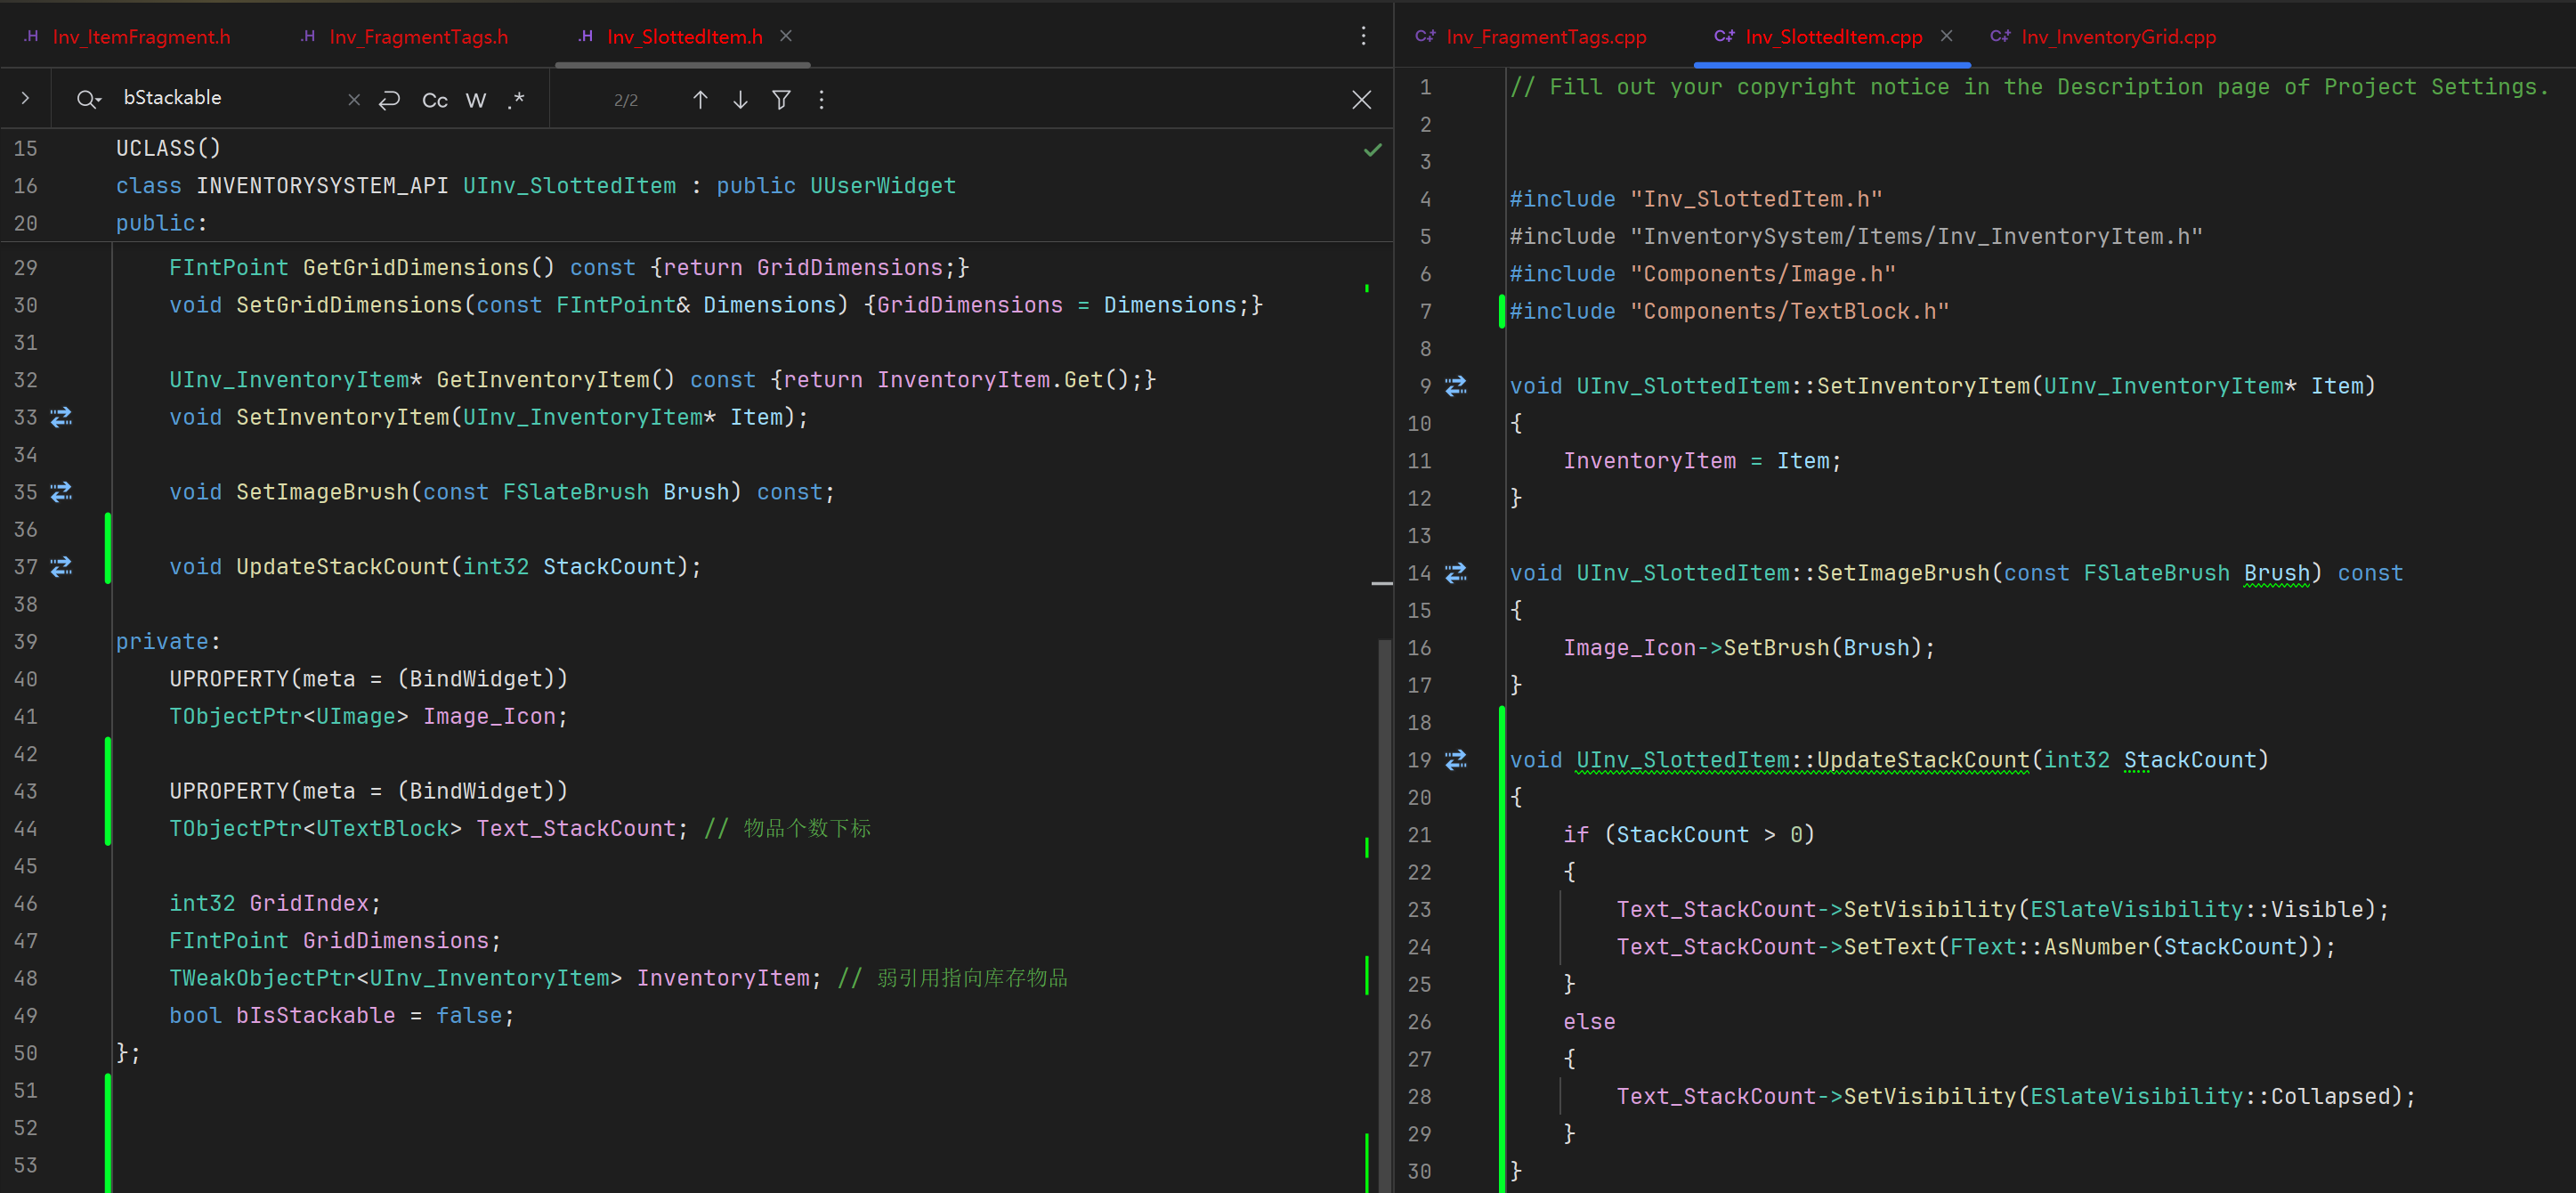The image size is (2576, 1193).
Task: Go to previous search occurrence arrow
Action: [700, 99]
